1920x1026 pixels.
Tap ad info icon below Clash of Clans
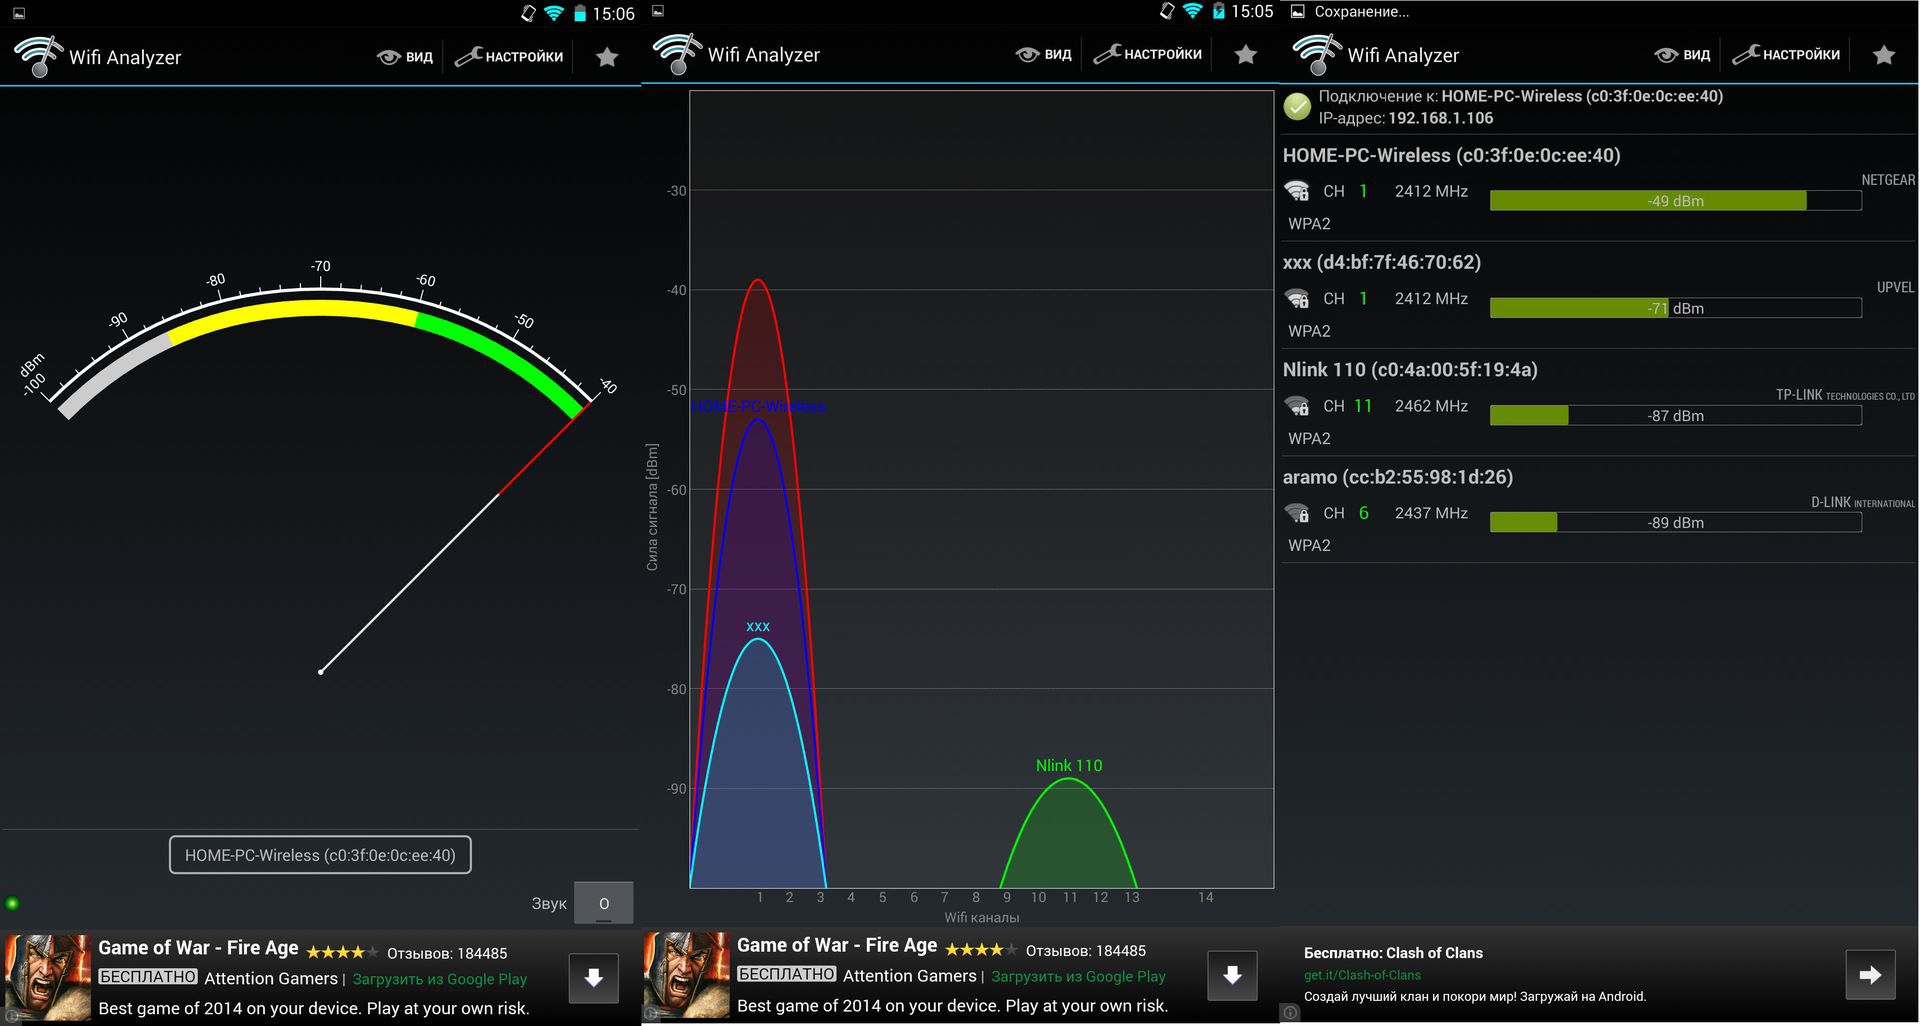click(1290, 1013)
